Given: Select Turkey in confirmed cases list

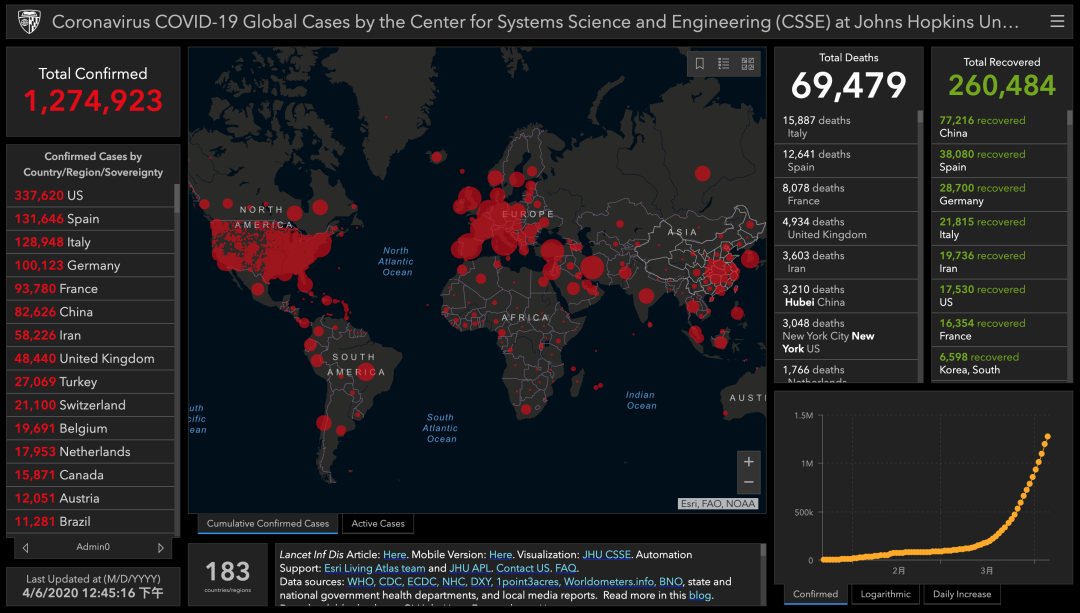Looking at the screenshot, I should pyautogui.click(x=90, y=382).
